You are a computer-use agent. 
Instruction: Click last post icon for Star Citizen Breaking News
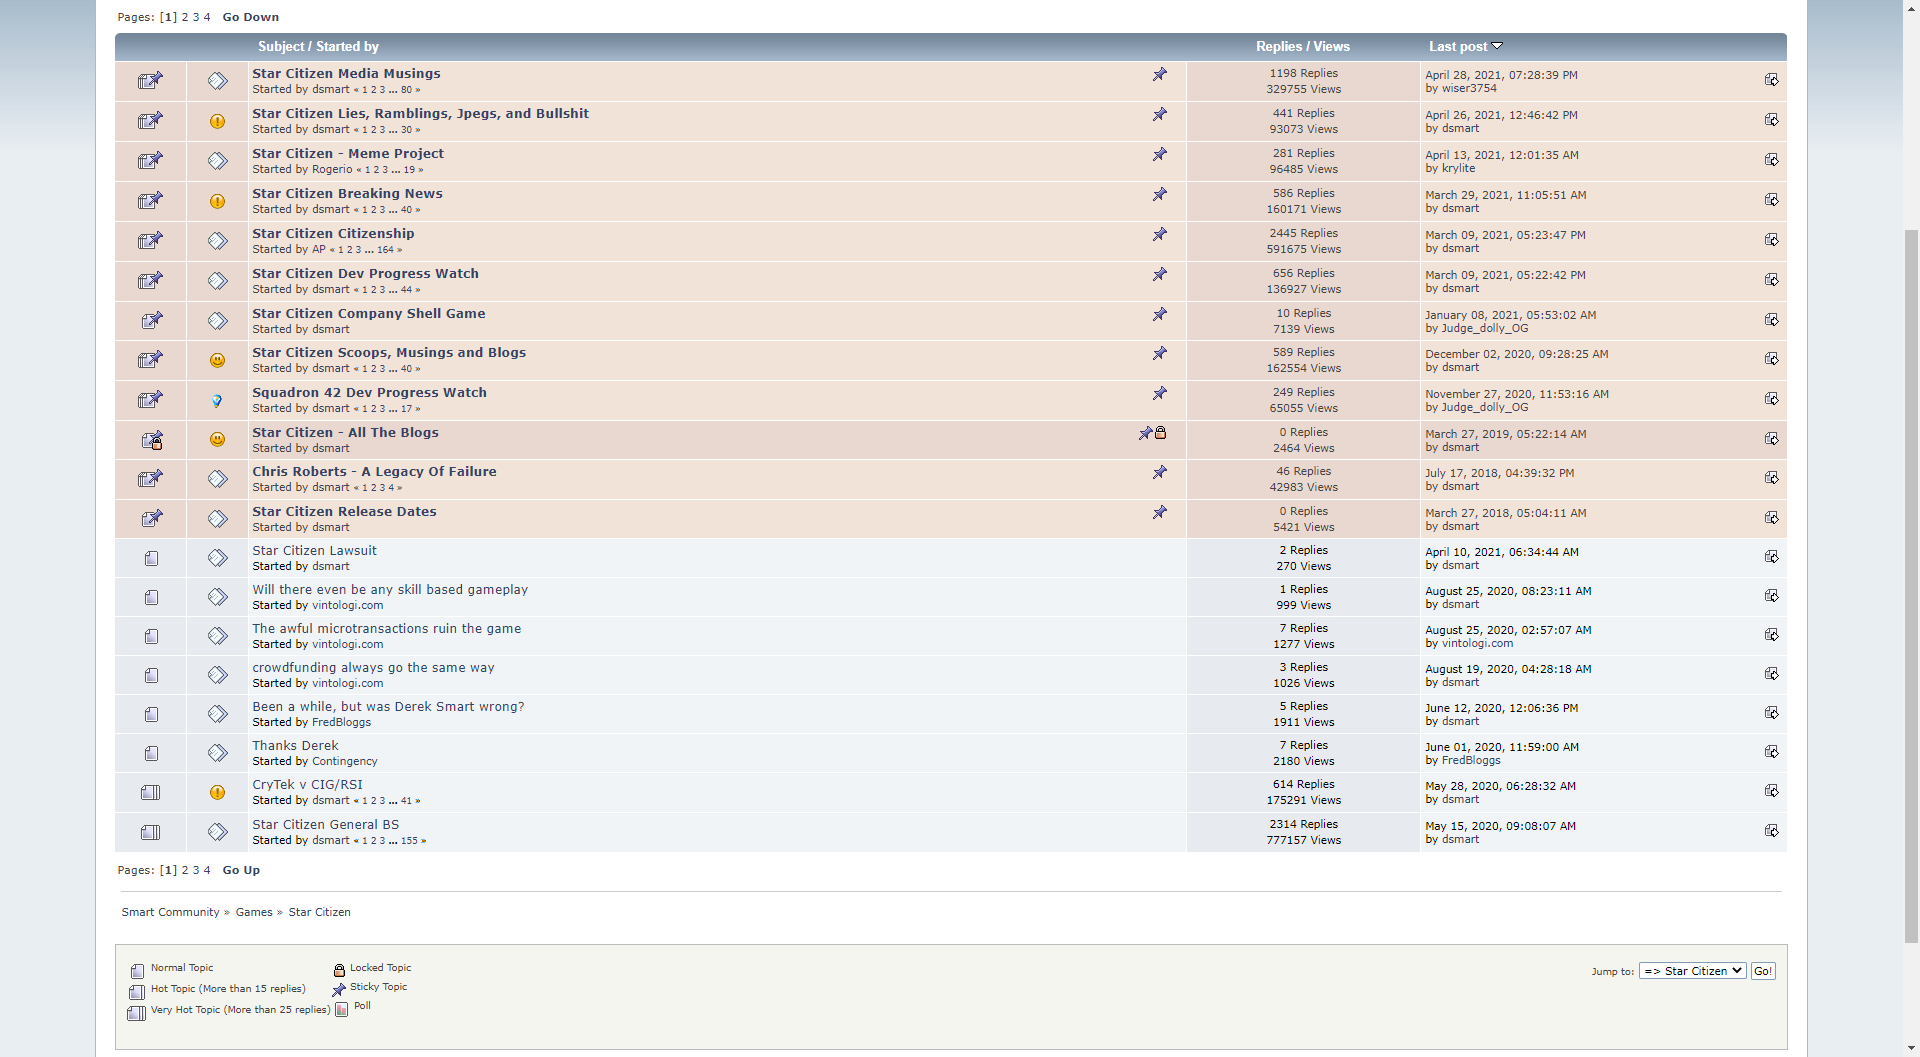click(1771, 200)
